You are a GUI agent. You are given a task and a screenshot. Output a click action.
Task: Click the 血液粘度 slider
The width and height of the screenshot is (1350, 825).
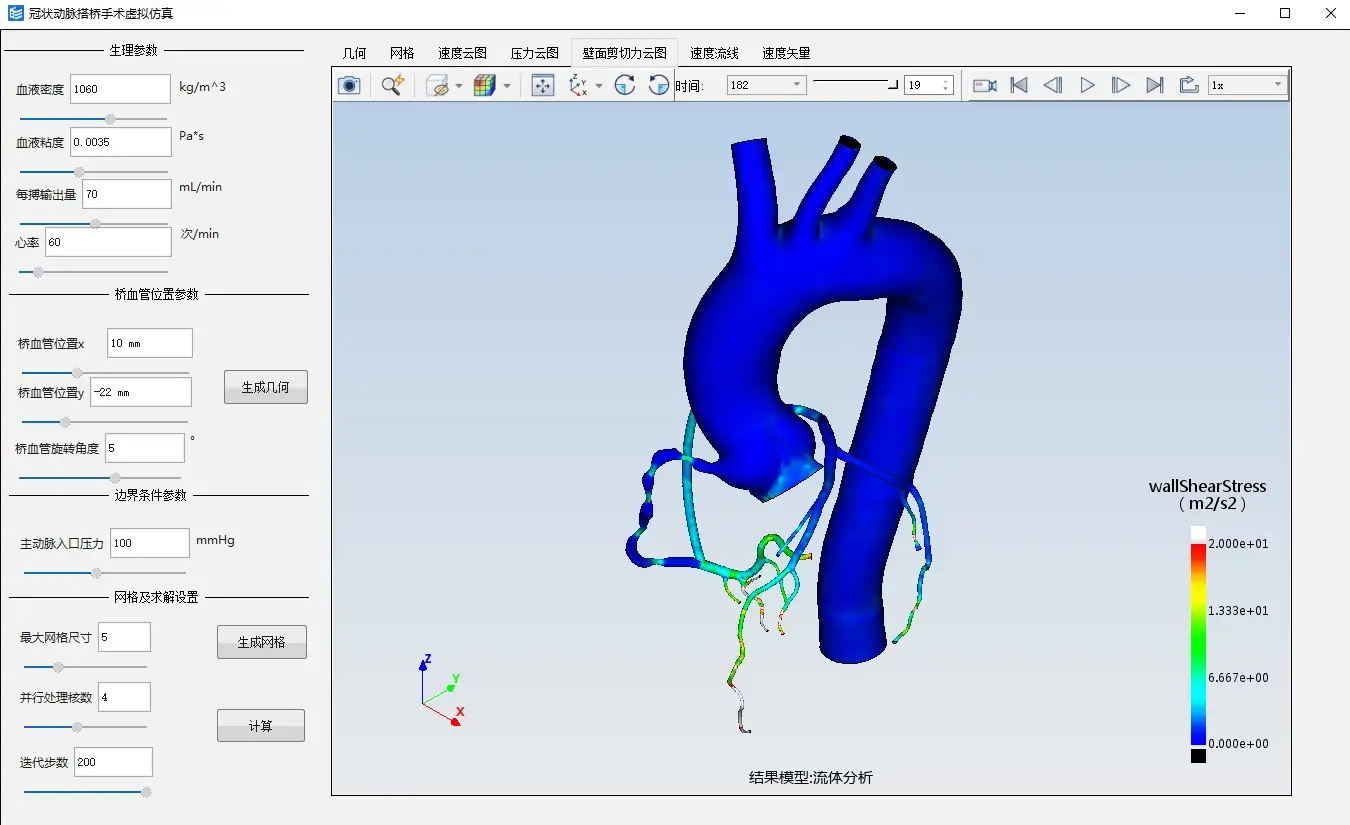click(93, 171)
